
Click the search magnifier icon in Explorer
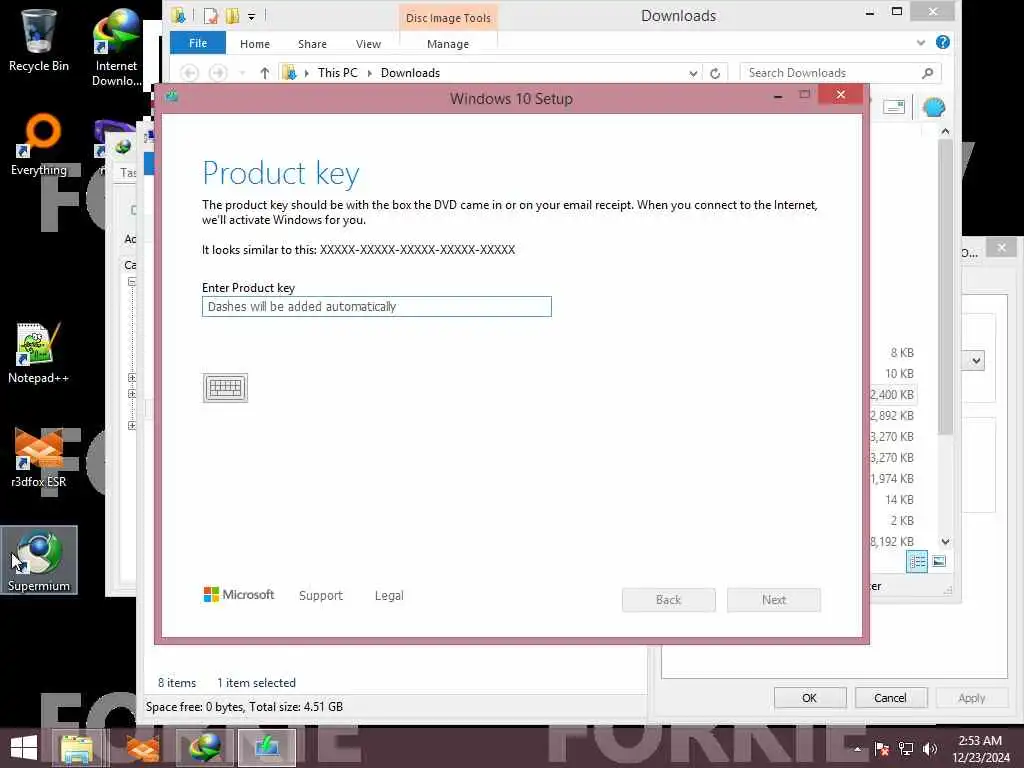[x=927, y=72]
